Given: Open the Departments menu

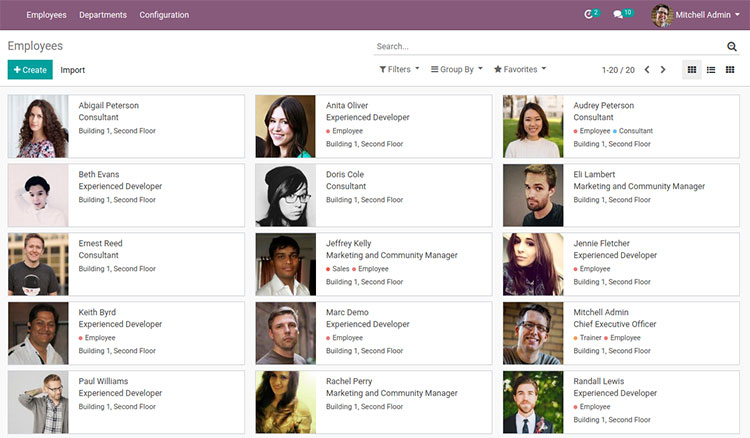Looking at the screenshot, I should 103,15.
